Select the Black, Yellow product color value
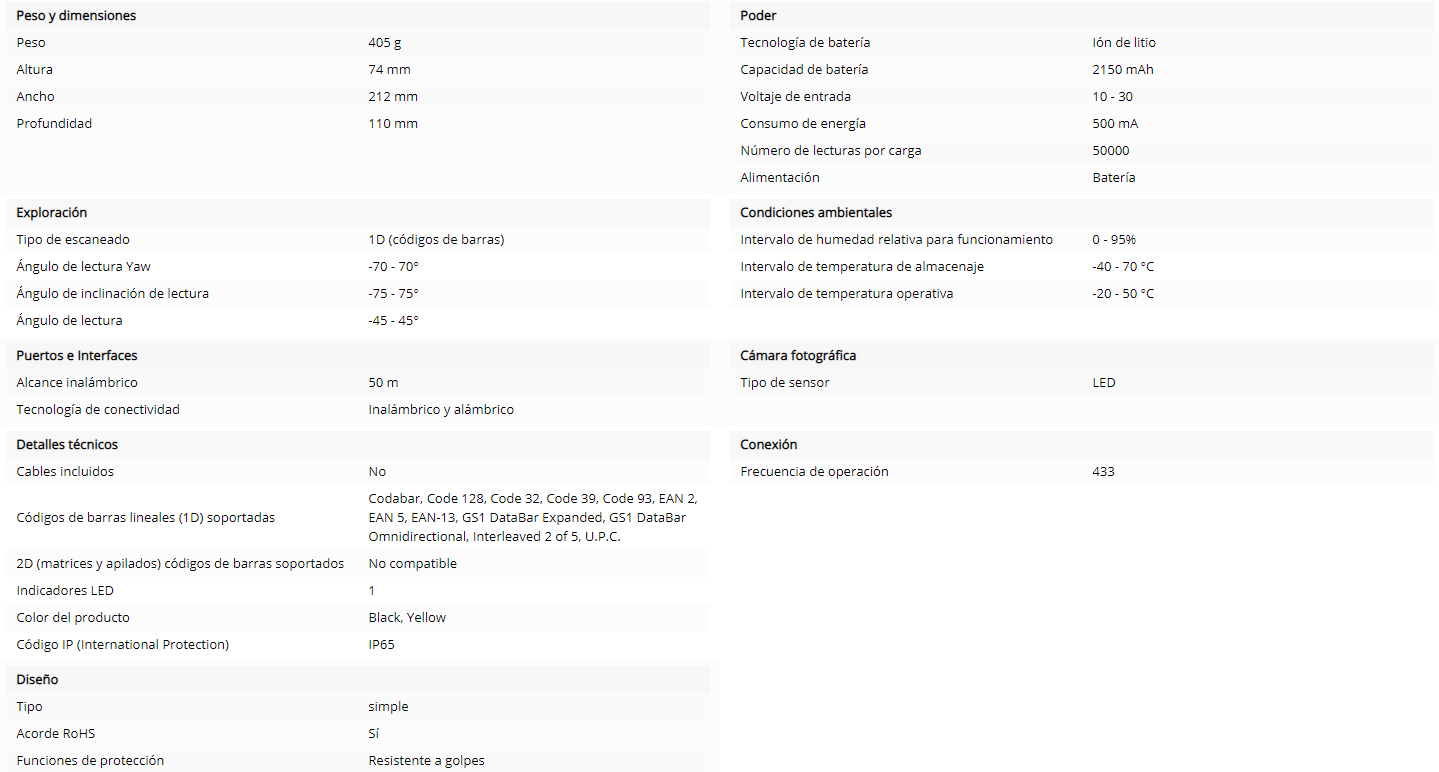The height and width of the screenshot is (772, 1439). click(407, 618)
